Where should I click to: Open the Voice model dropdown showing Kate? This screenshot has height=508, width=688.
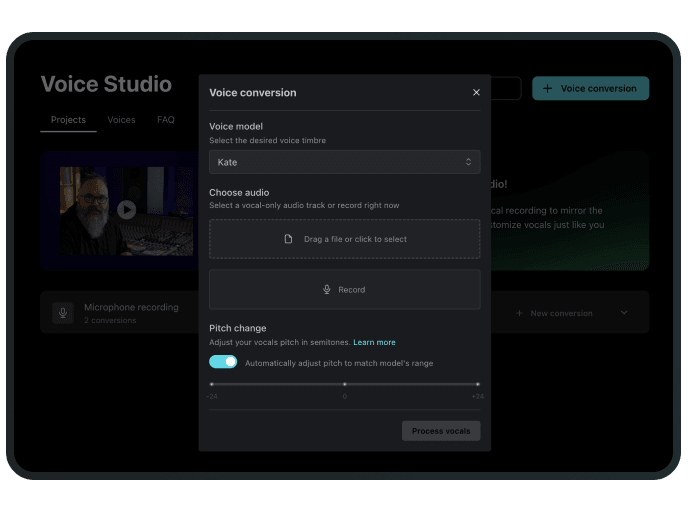pos(344,162)
